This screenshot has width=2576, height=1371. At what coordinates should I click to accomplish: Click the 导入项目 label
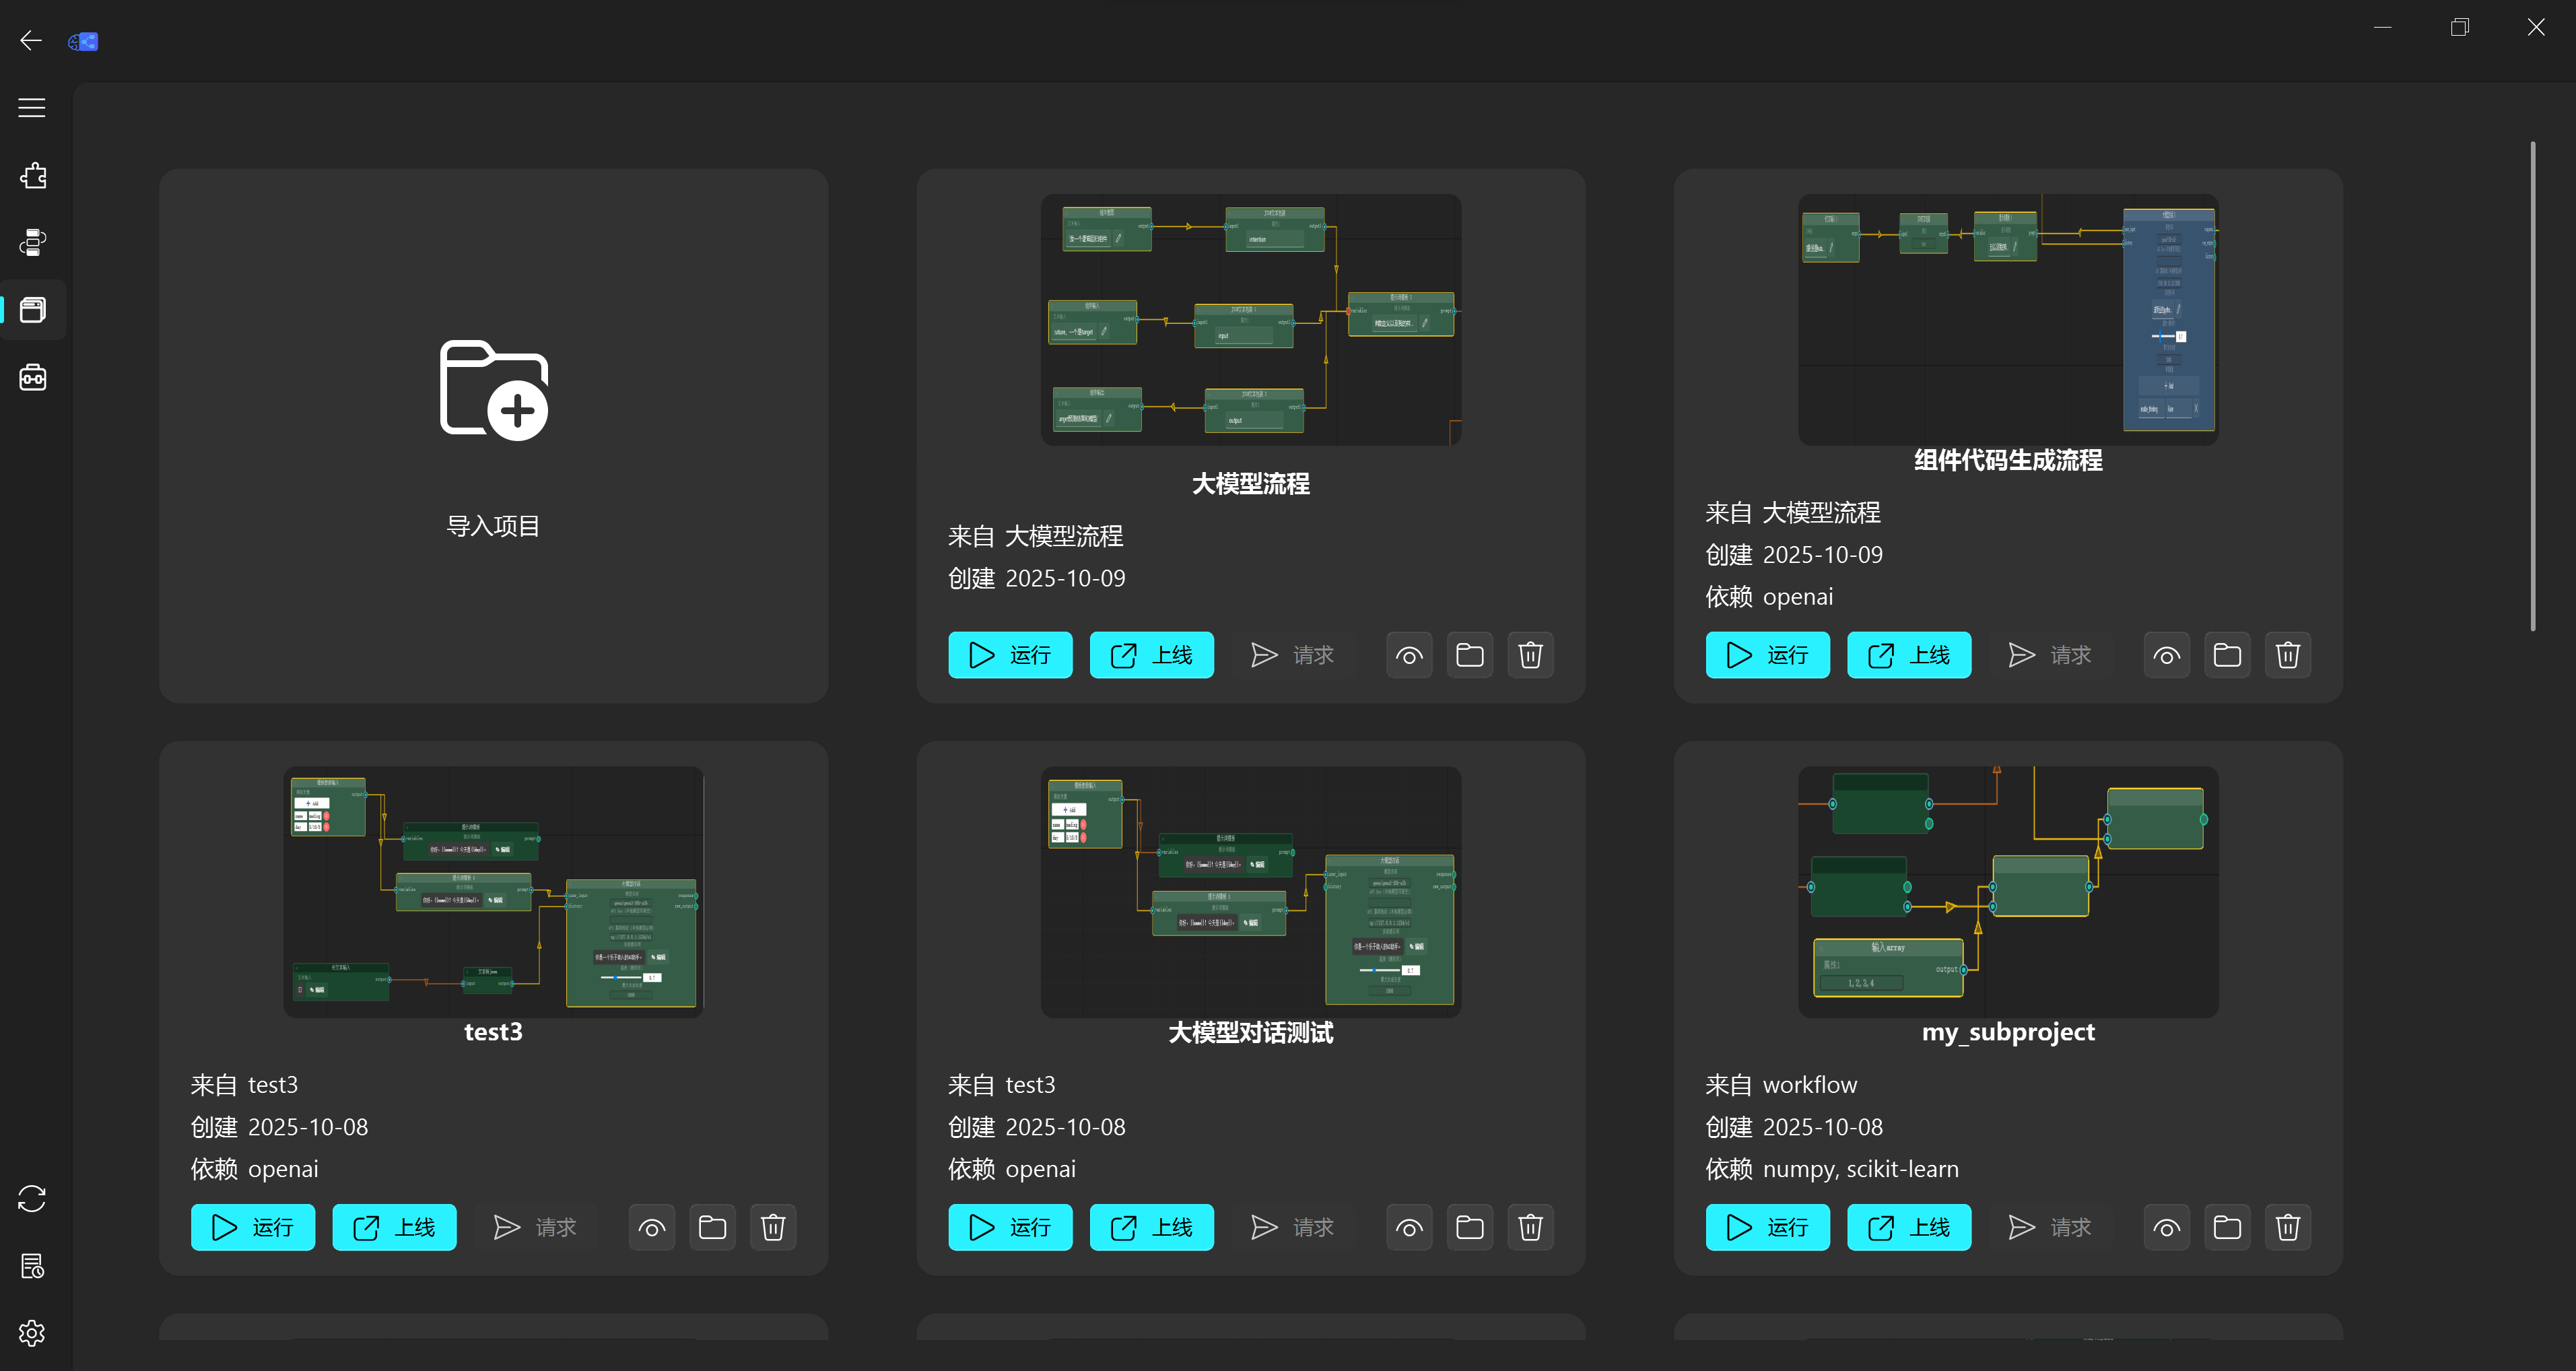[493, 526]
